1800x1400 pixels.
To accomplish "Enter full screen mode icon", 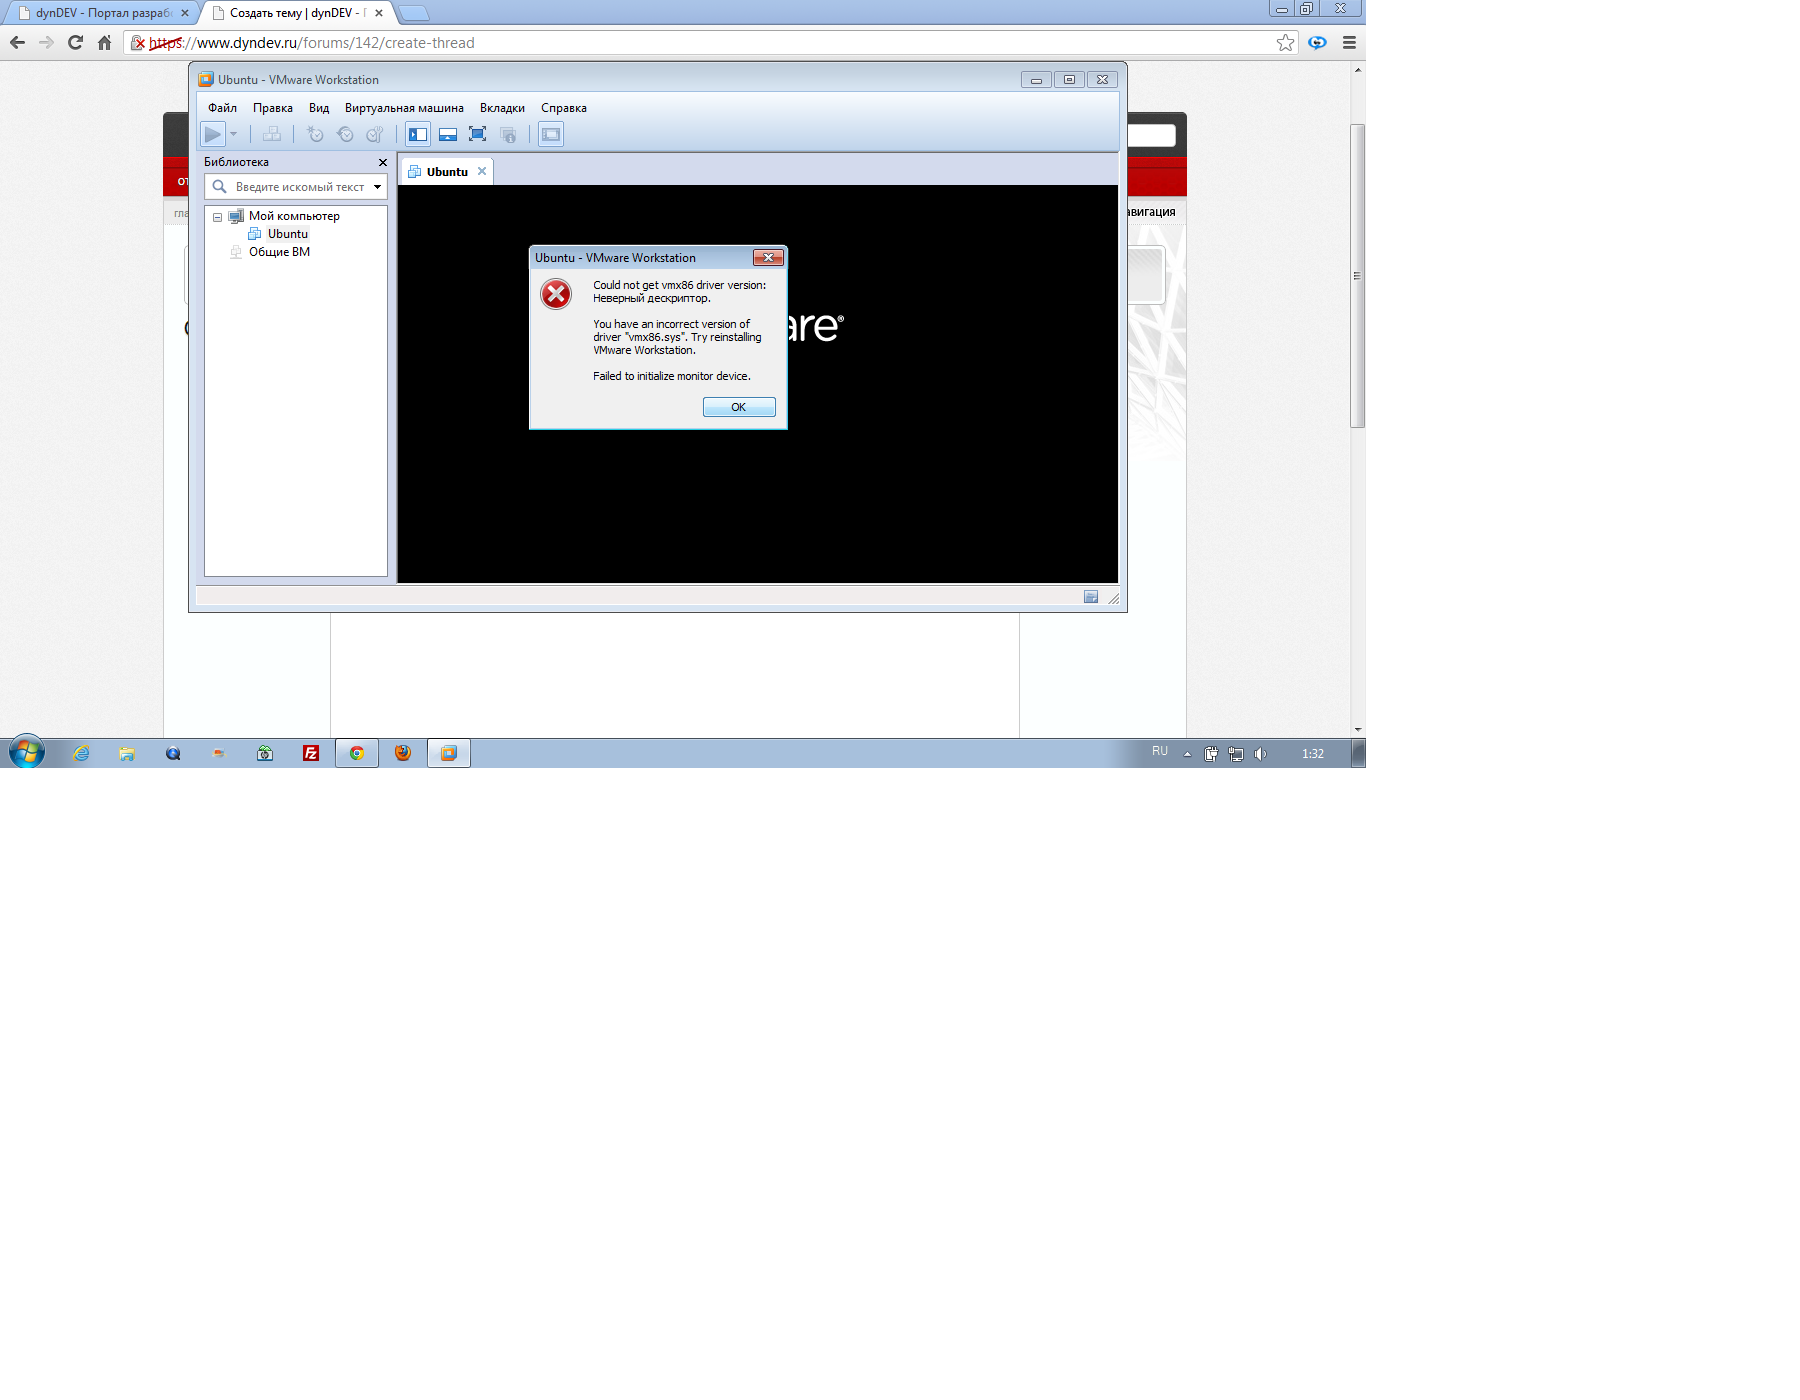I will coord(478,134).
